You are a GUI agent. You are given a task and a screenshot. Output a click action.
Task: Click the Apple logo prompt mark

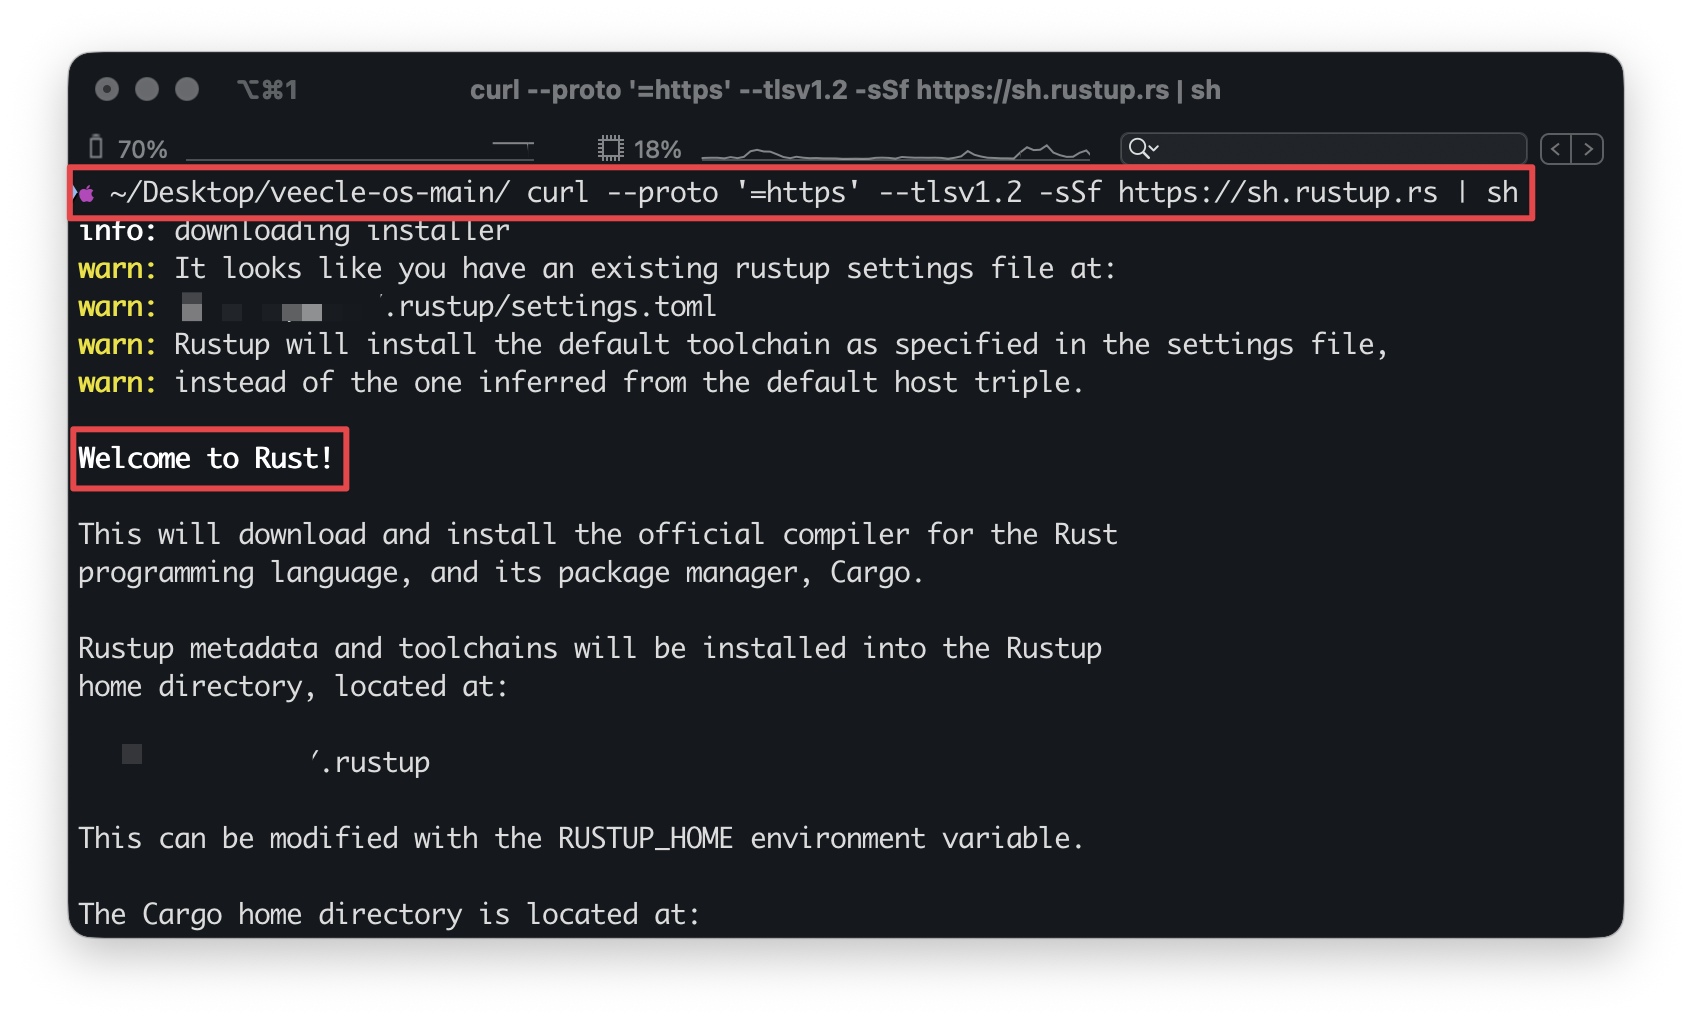(x=87, y=193)
